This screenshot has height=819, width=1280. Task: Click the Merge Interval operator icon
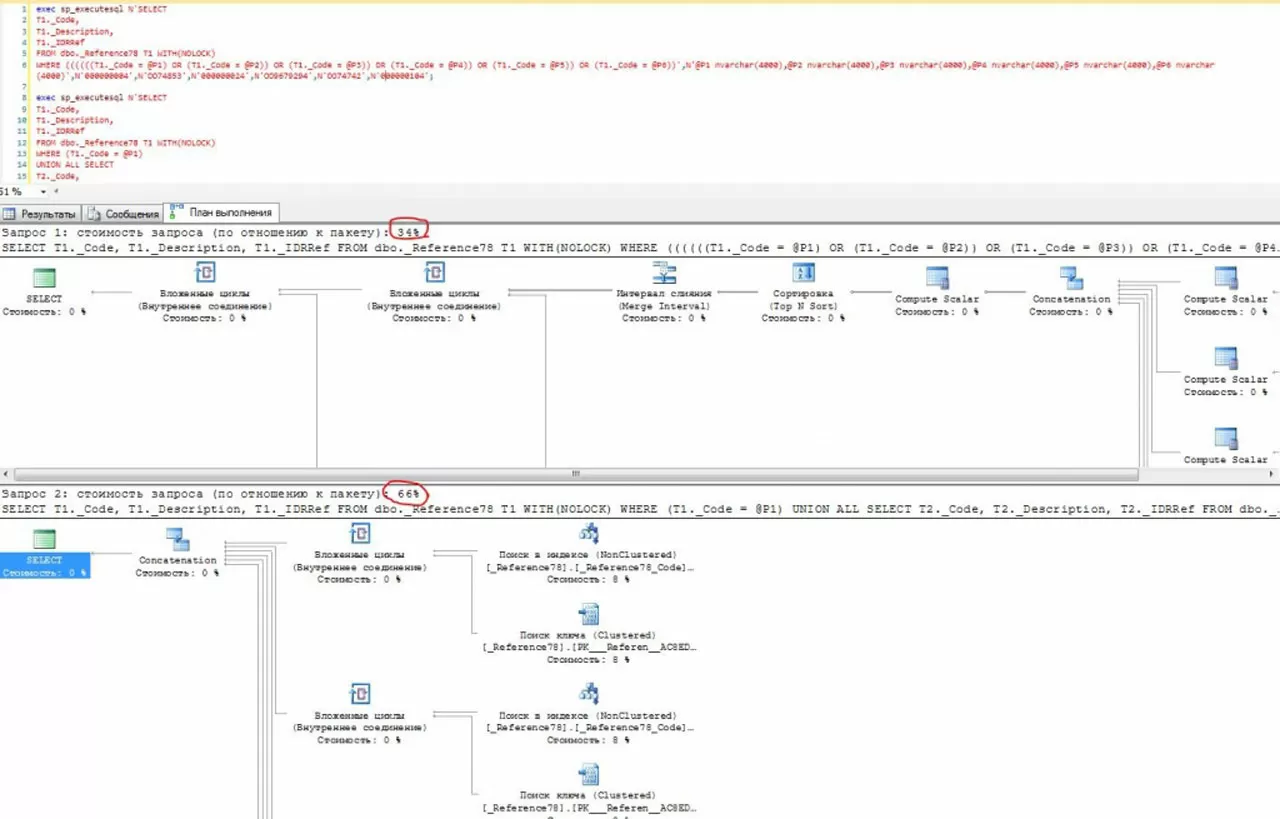[663, 274]
